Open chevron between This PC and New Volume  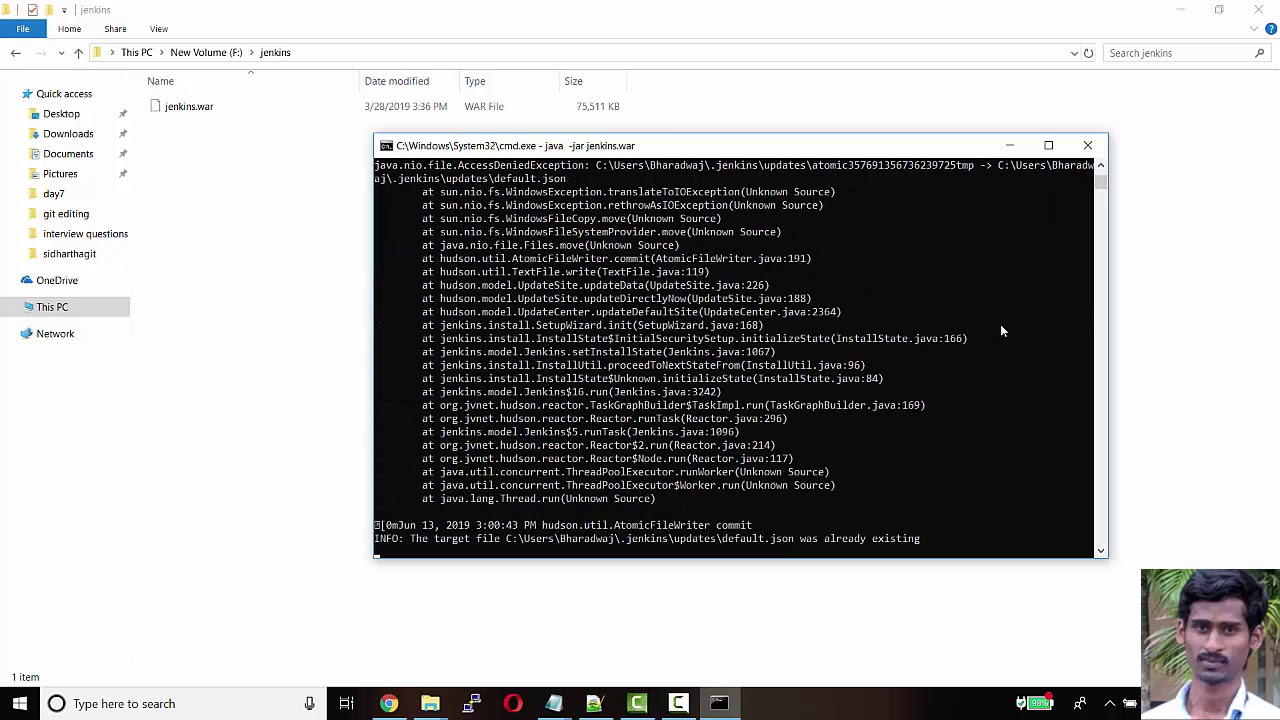point(160,53)
